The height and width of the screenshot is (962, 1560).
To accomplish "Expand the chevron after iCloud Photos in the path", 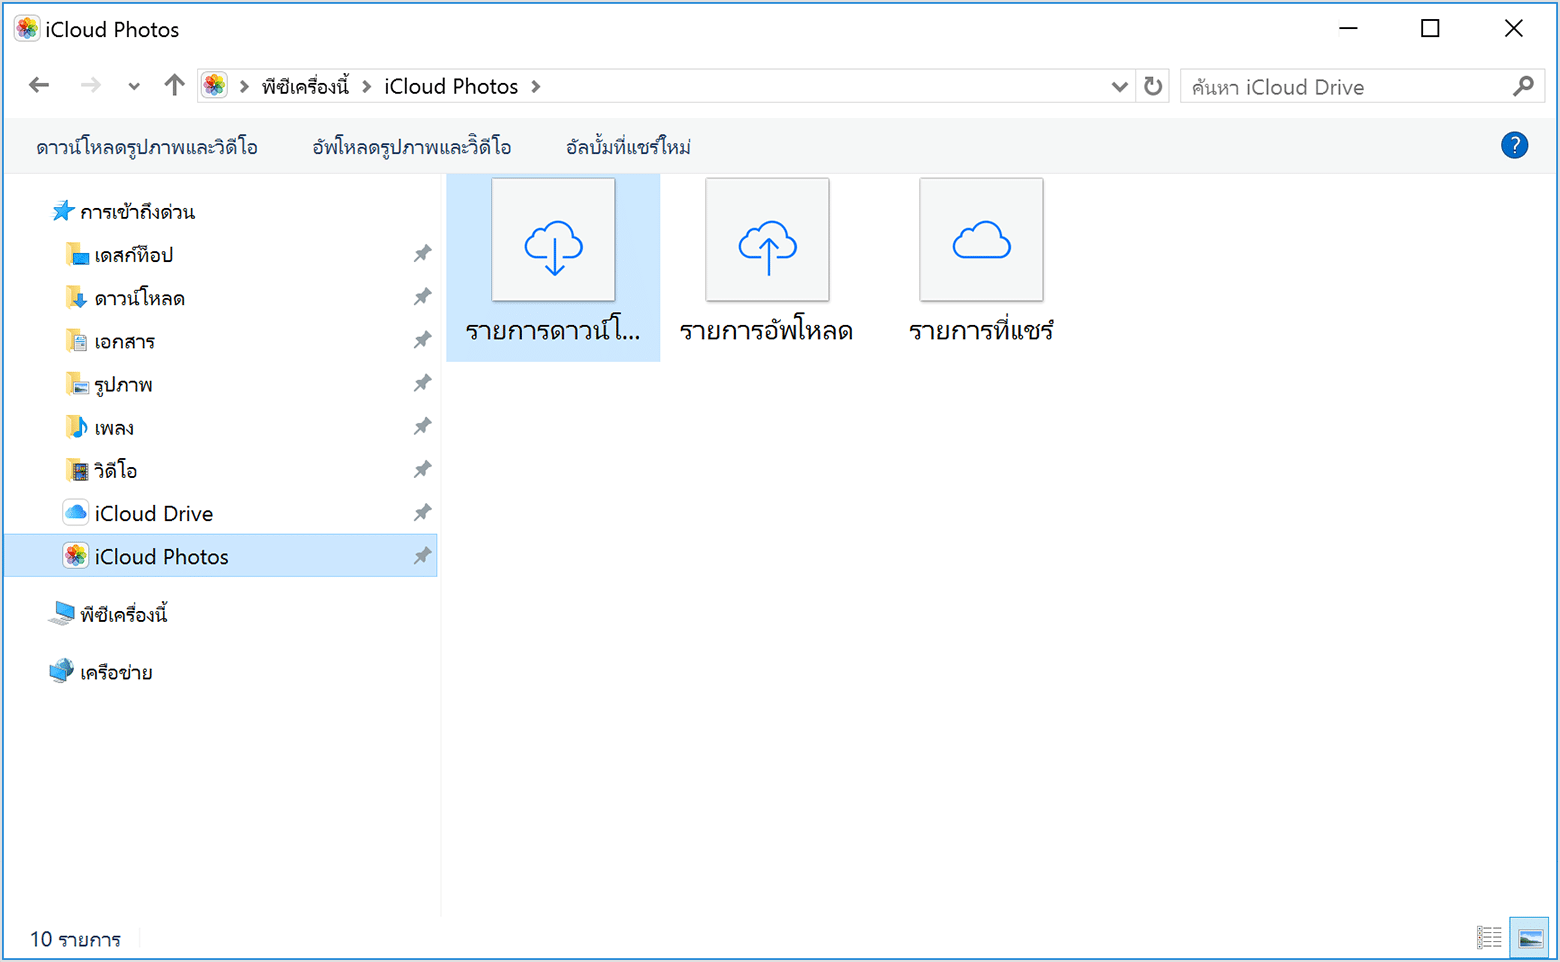I will pyautogui.click(x=536, y=87).
